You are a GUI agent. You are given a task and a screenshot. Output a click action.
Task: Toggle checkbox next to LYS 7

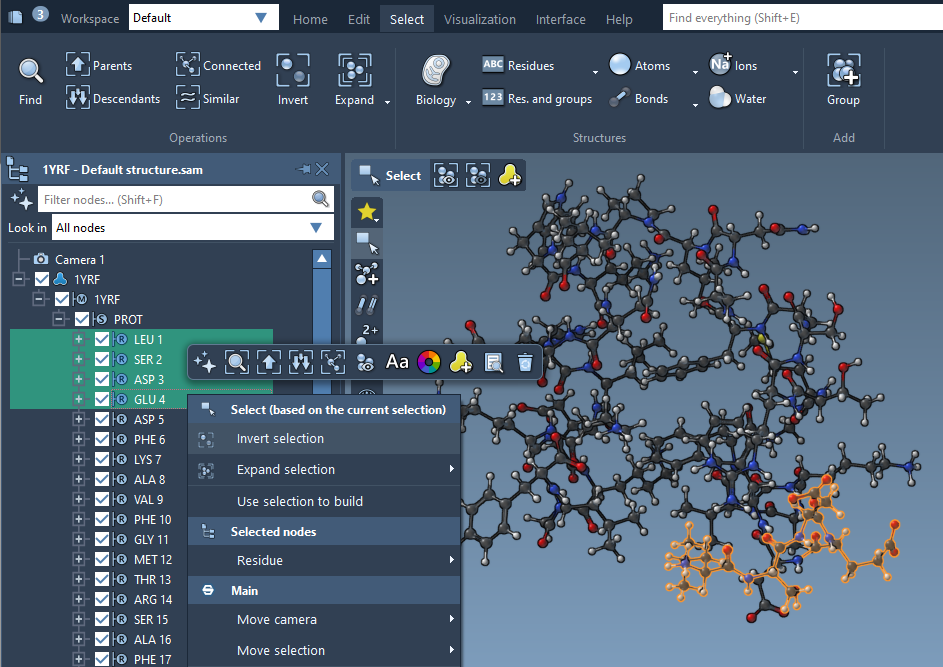click(x=102, y=459)
